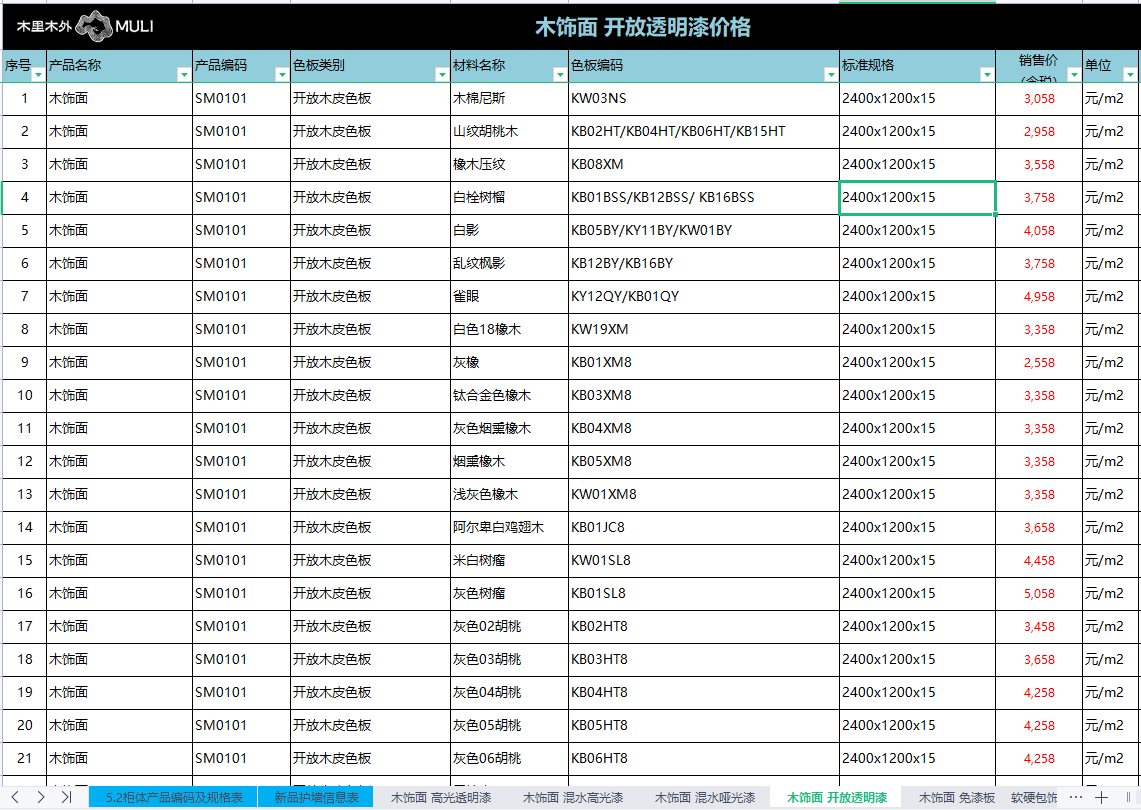Select the 5,058 price cell
1141x810 pixels.
[x=1038, y=594]
